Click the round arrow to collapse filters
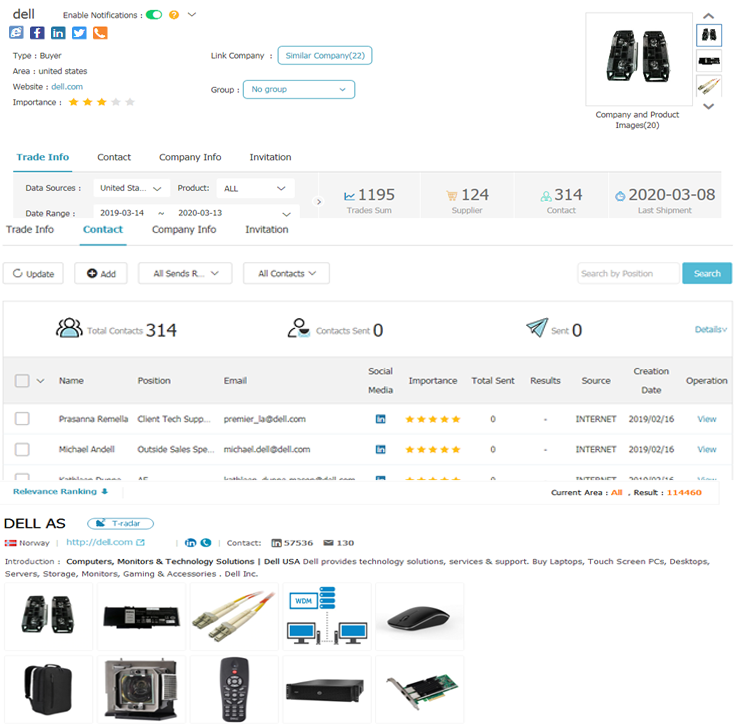This screenshot has width=740, height=724. (319, 202)
